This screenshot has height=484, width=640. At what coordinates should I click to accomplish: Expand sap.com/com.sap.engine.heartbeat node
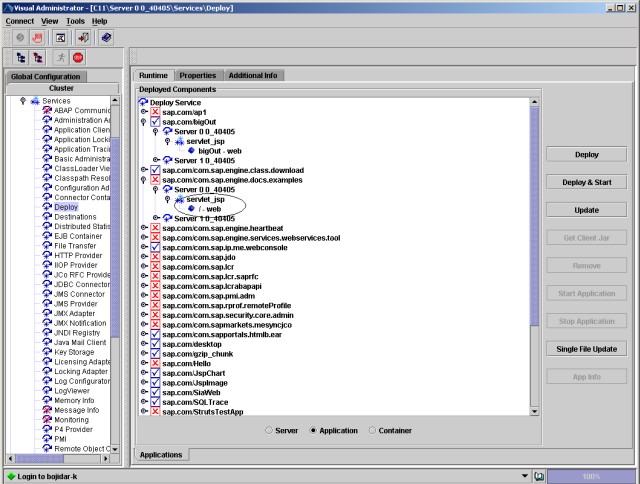coord(144,227)
